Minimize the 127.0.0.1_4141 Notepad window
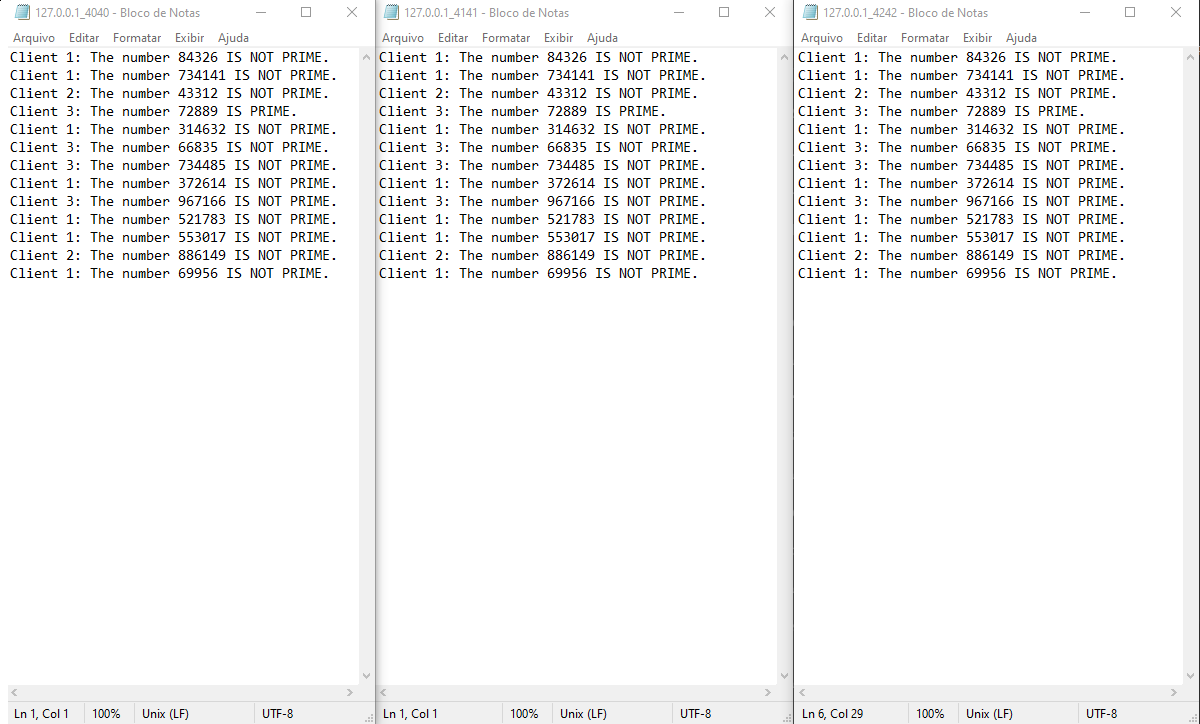The height and width of the screenshot is (724, 1200). tap(679, 13)
